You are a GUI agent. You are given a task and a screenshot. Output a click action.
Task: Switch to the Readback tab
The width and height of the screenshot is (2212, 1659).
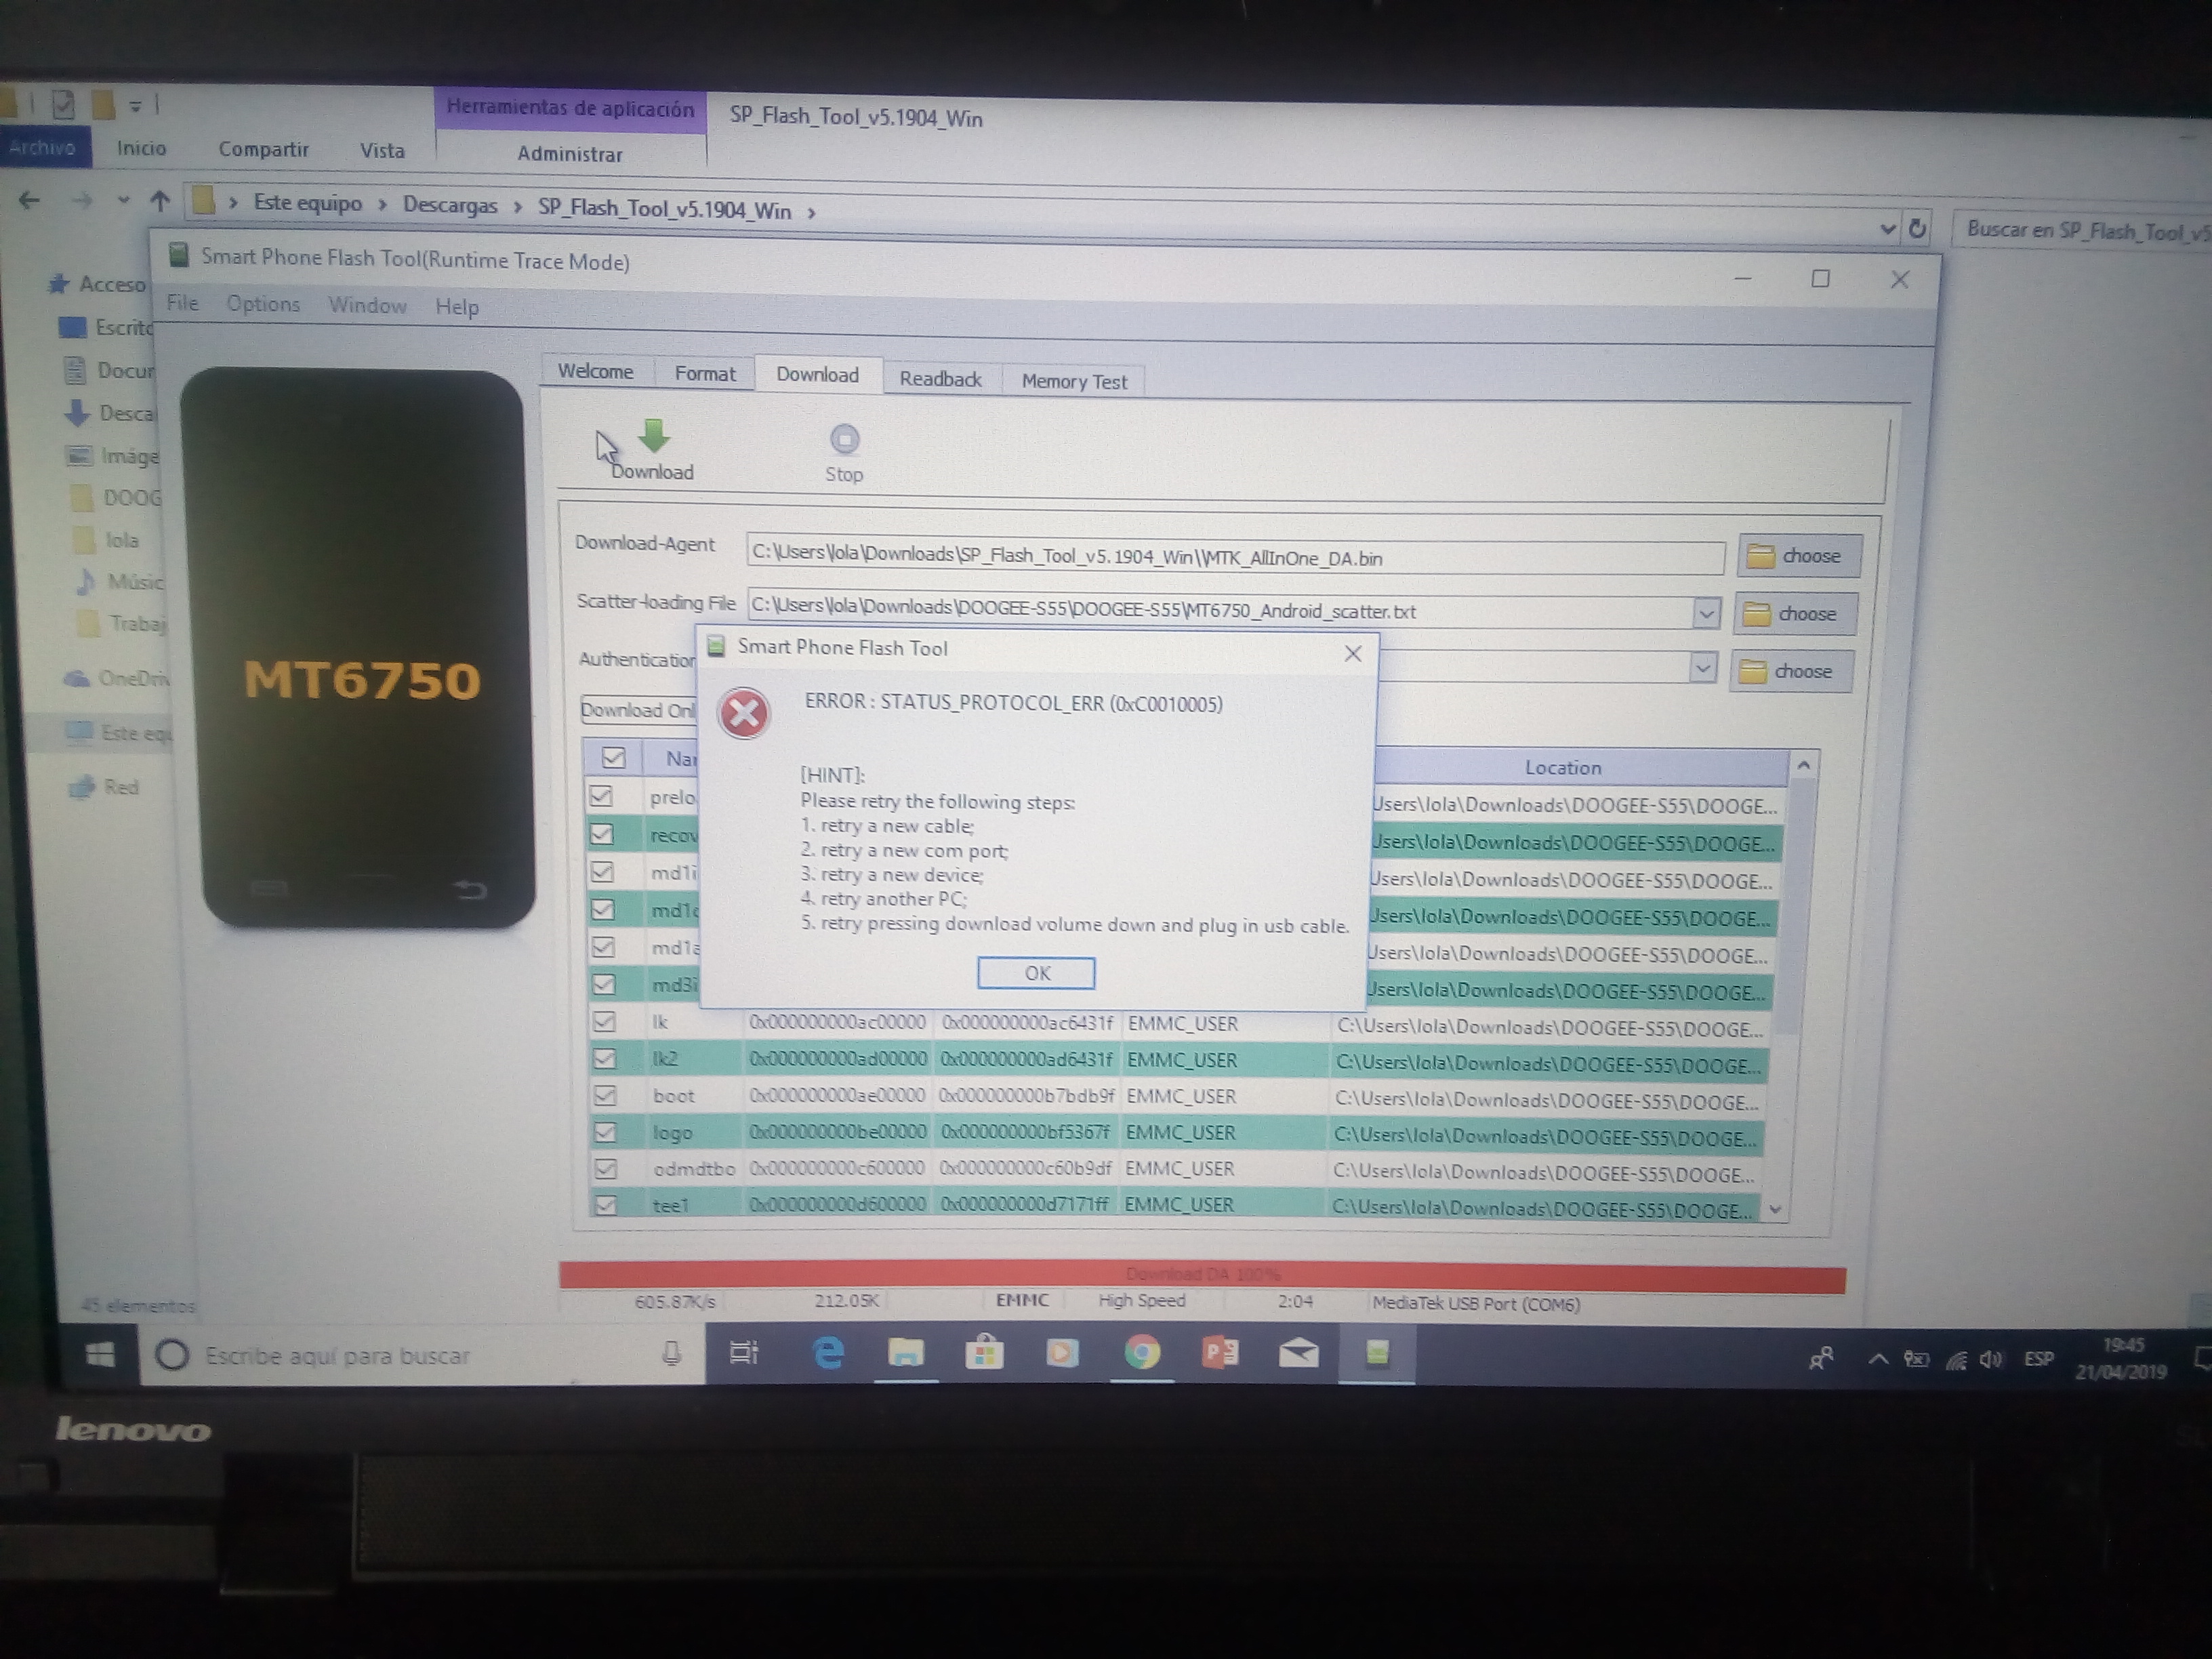(x=940, y=379)
